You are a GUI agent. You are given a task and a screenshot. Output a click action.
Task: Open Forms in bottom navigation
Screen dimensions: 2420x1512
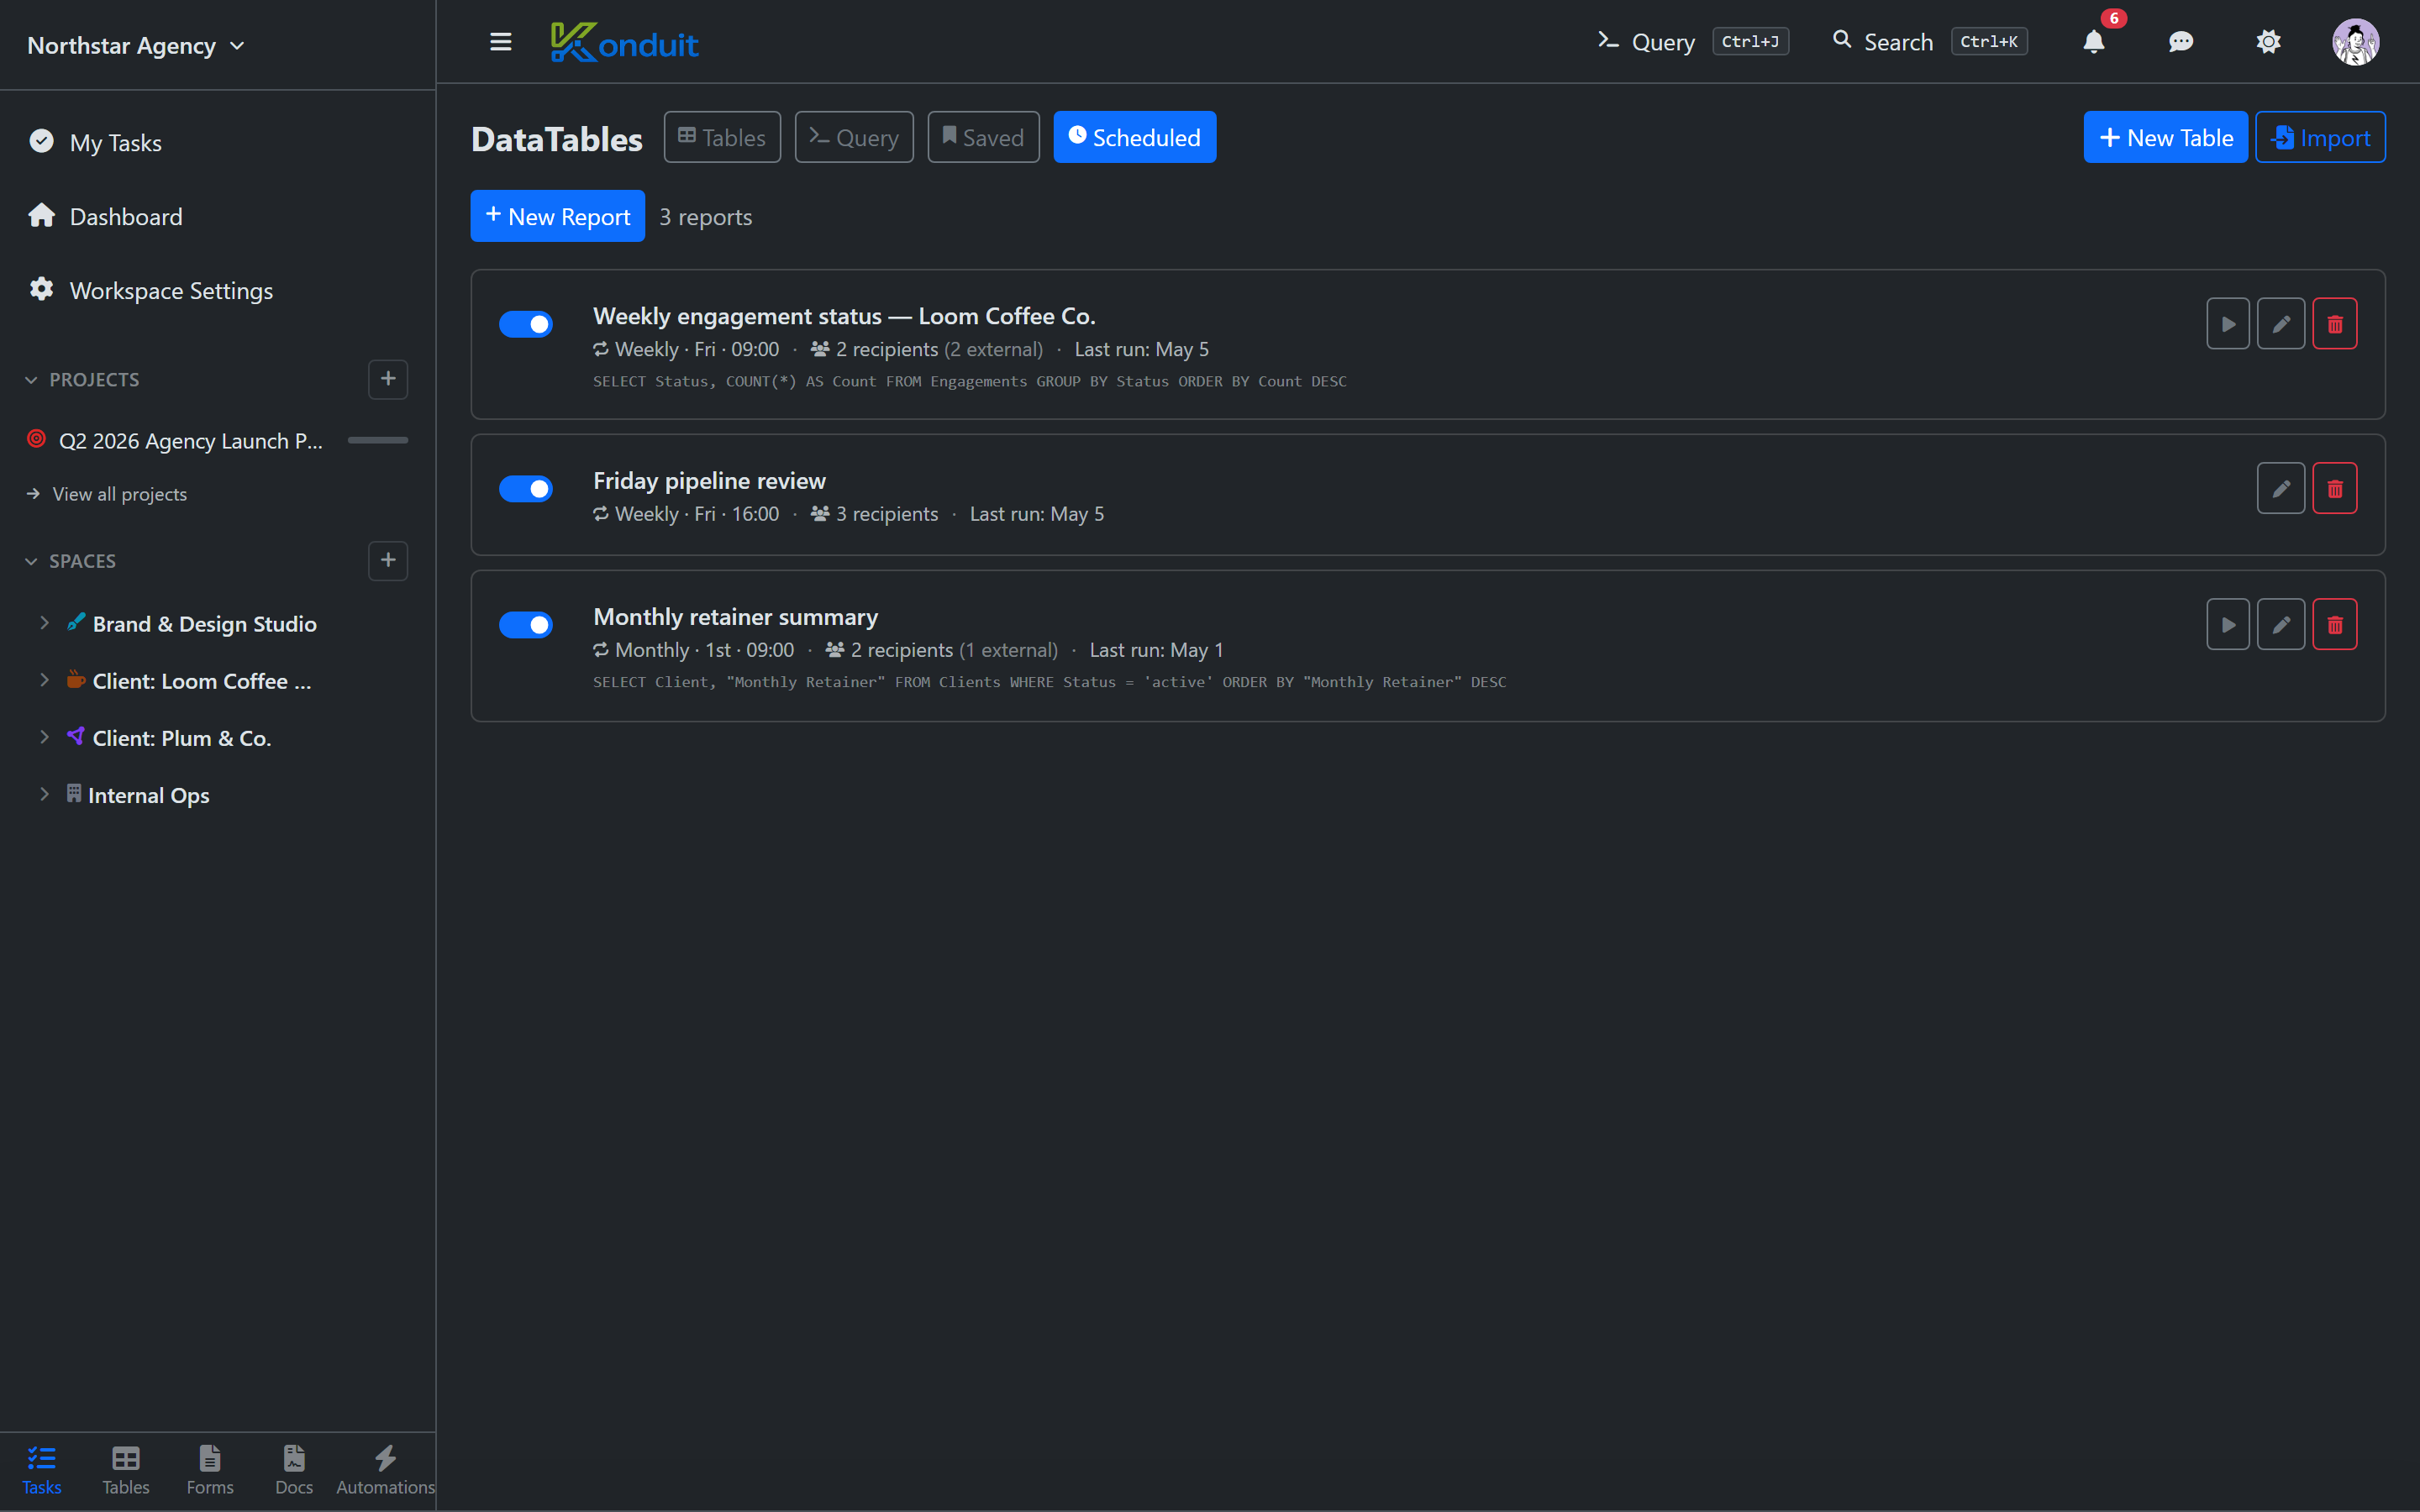pos(210,1470)
